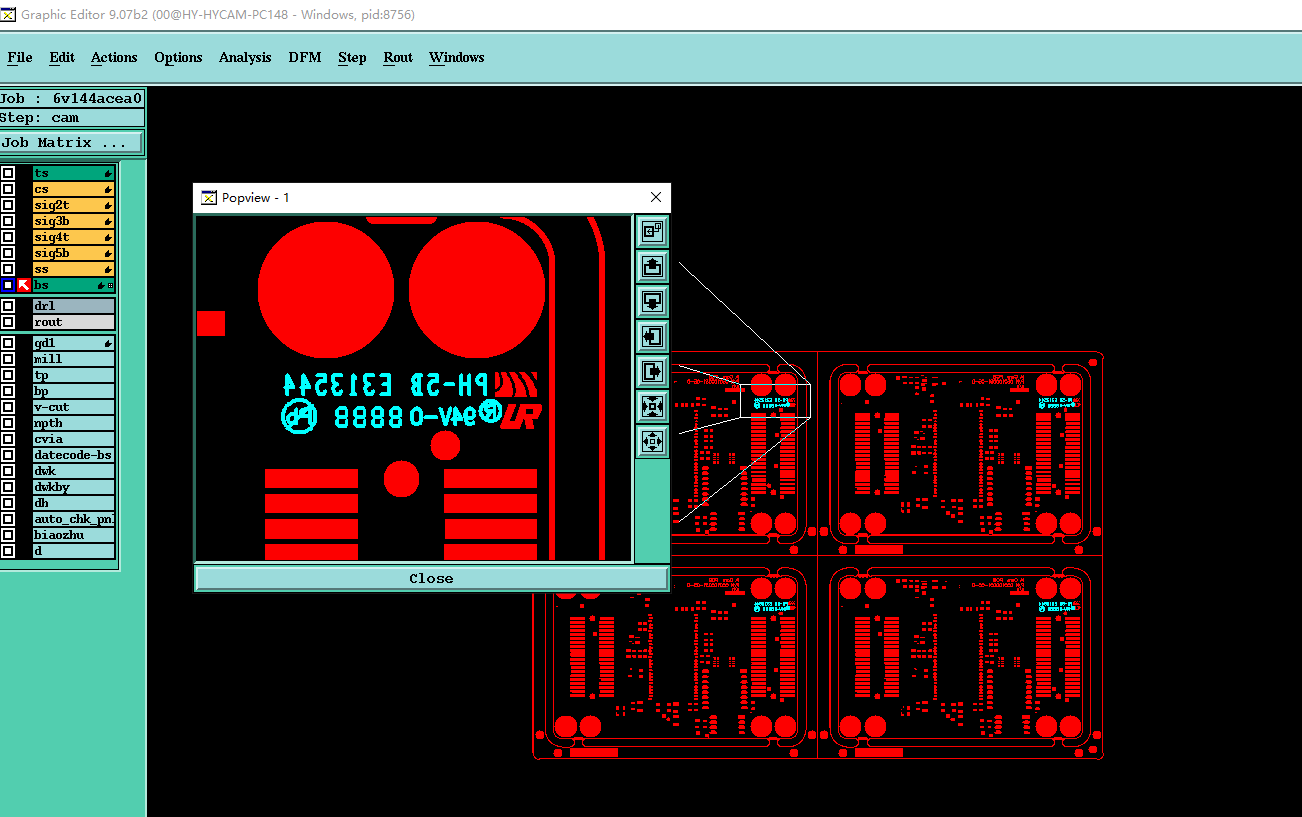Click the hand marker icon on the ss layer
This screenshot has width=1302, height=817.
(108, 269)
